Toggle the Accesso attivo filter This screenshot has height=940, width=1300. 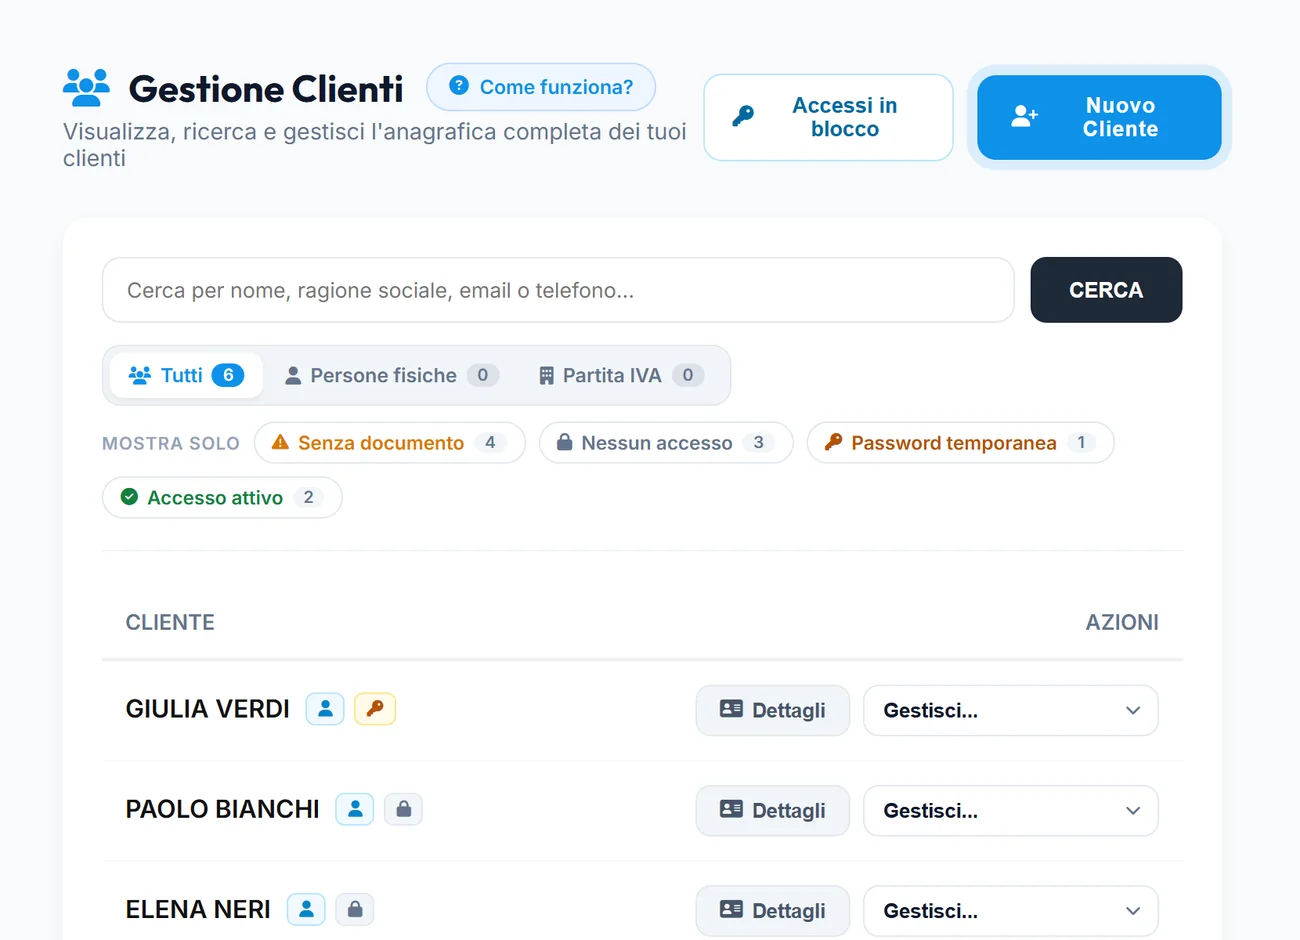coord(222,497)
